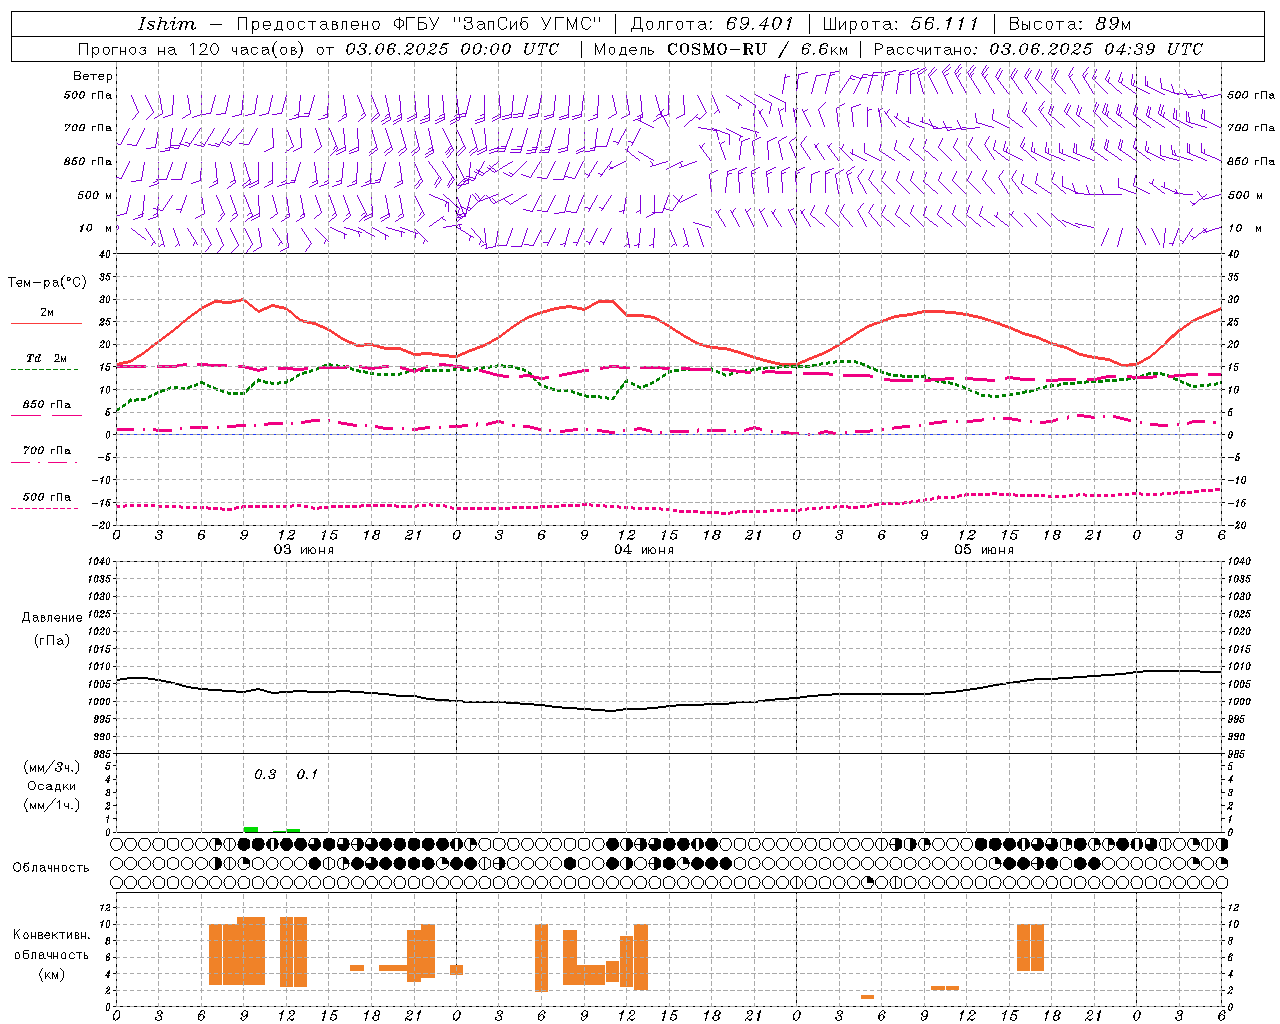Click the small orange bar near 05 июня 9–12h

click(945, 988)
